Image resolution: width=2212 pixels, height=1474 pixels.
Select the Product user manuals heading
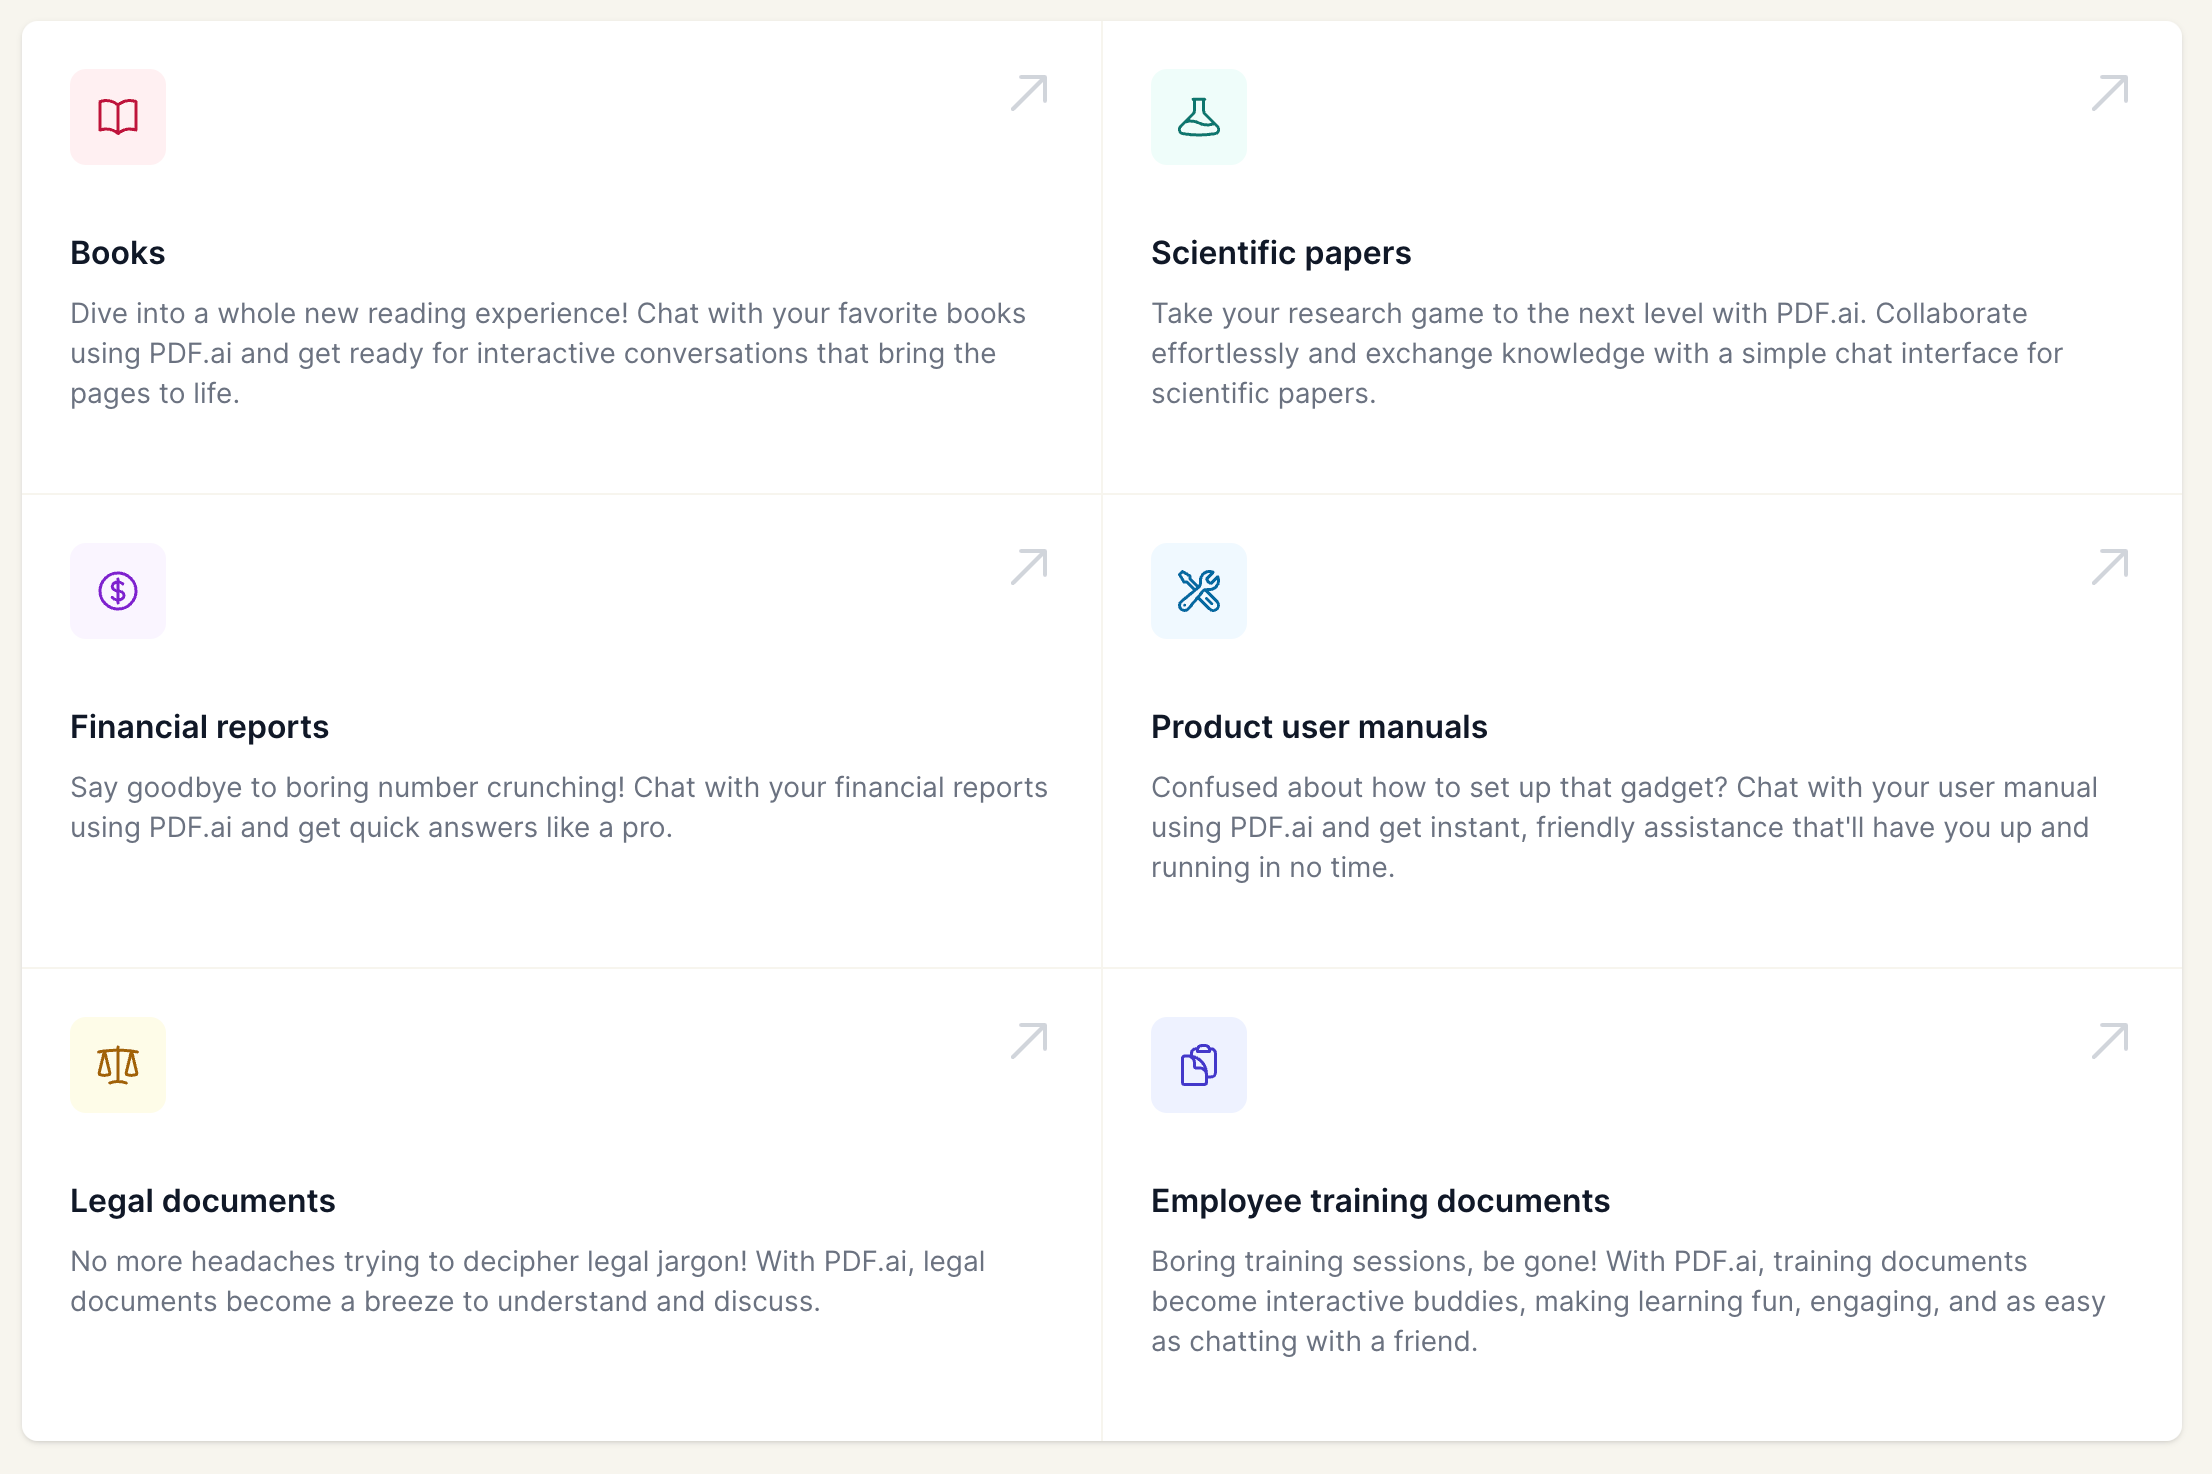click(1318, 727)
